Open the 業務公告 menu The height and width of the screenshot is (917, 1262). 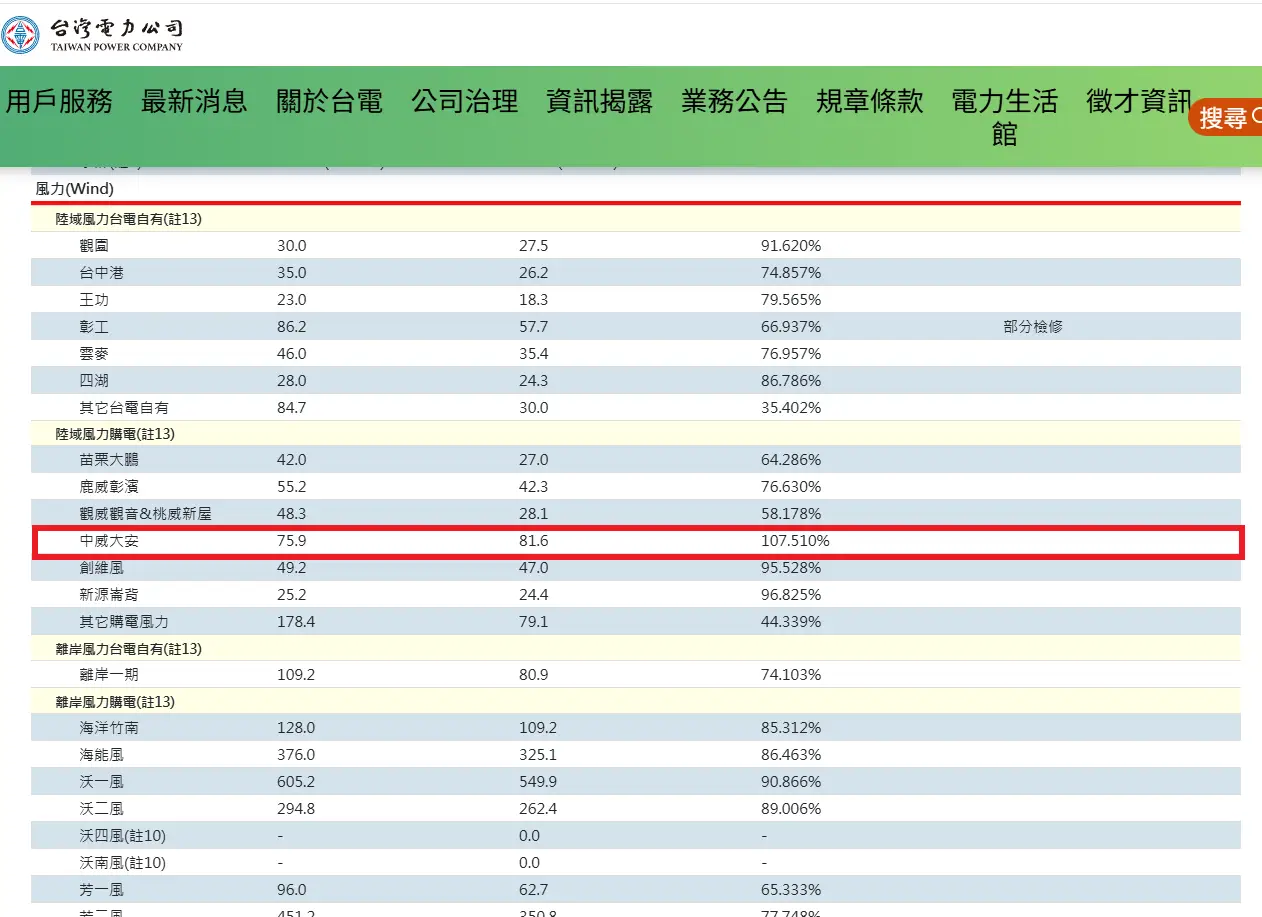point(734,101)
